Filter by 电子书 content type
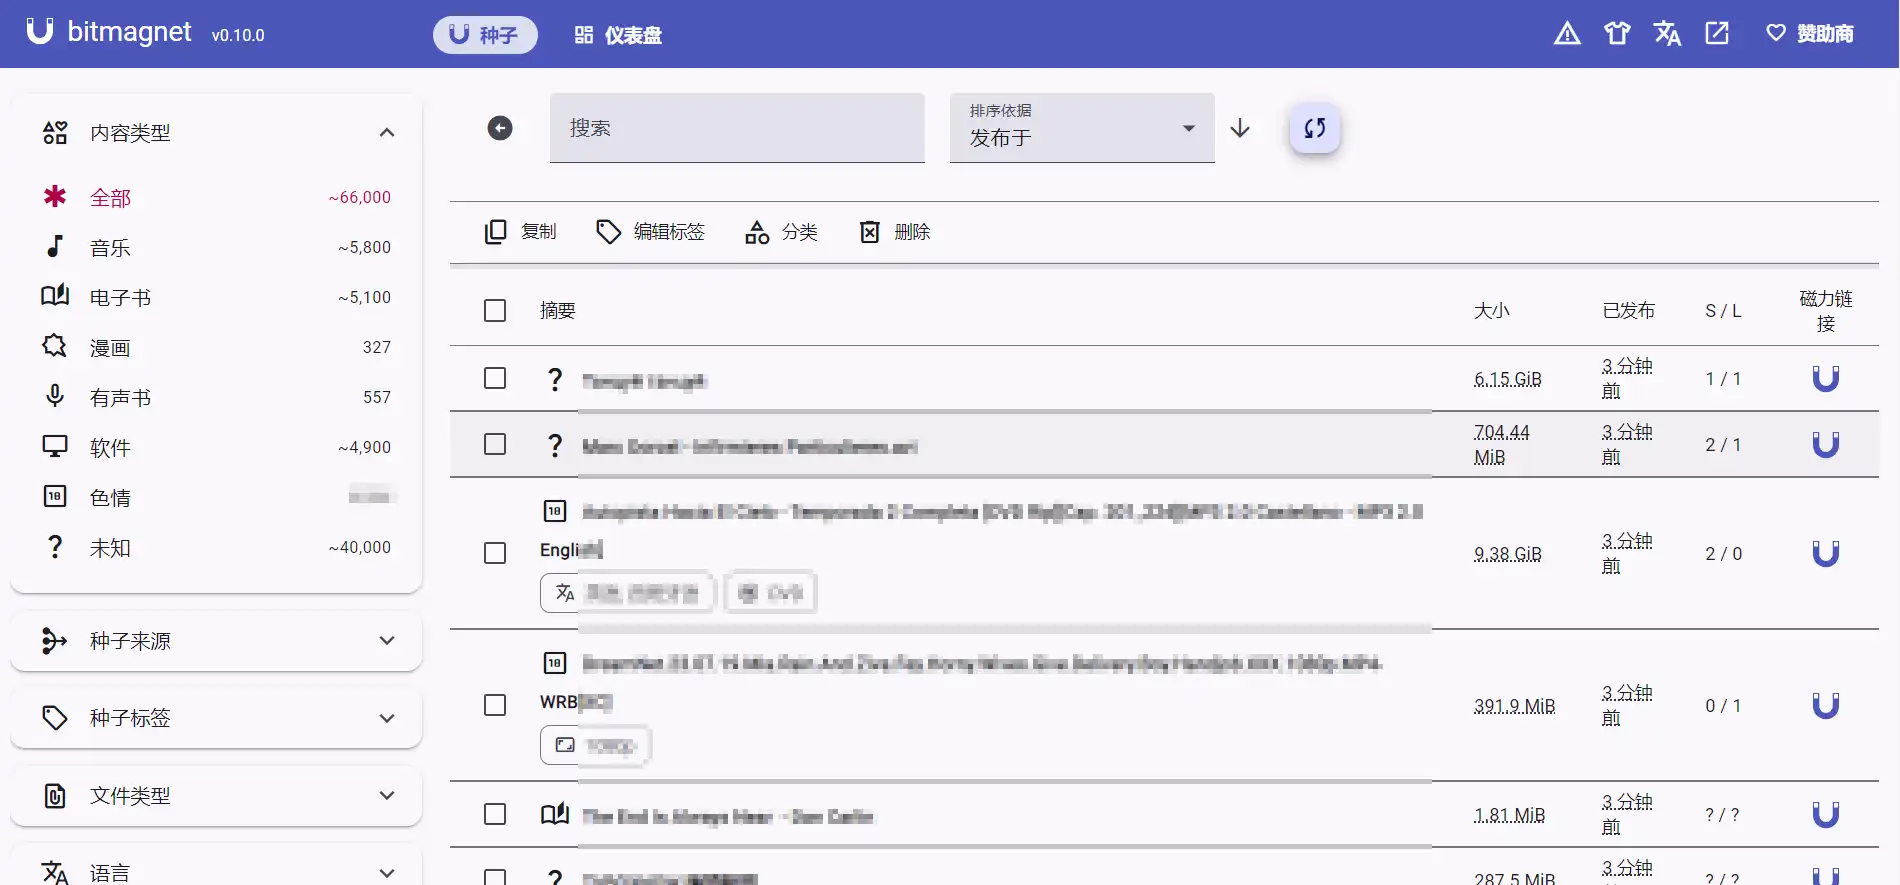The image size is (1900, 885). click(120, 298)
